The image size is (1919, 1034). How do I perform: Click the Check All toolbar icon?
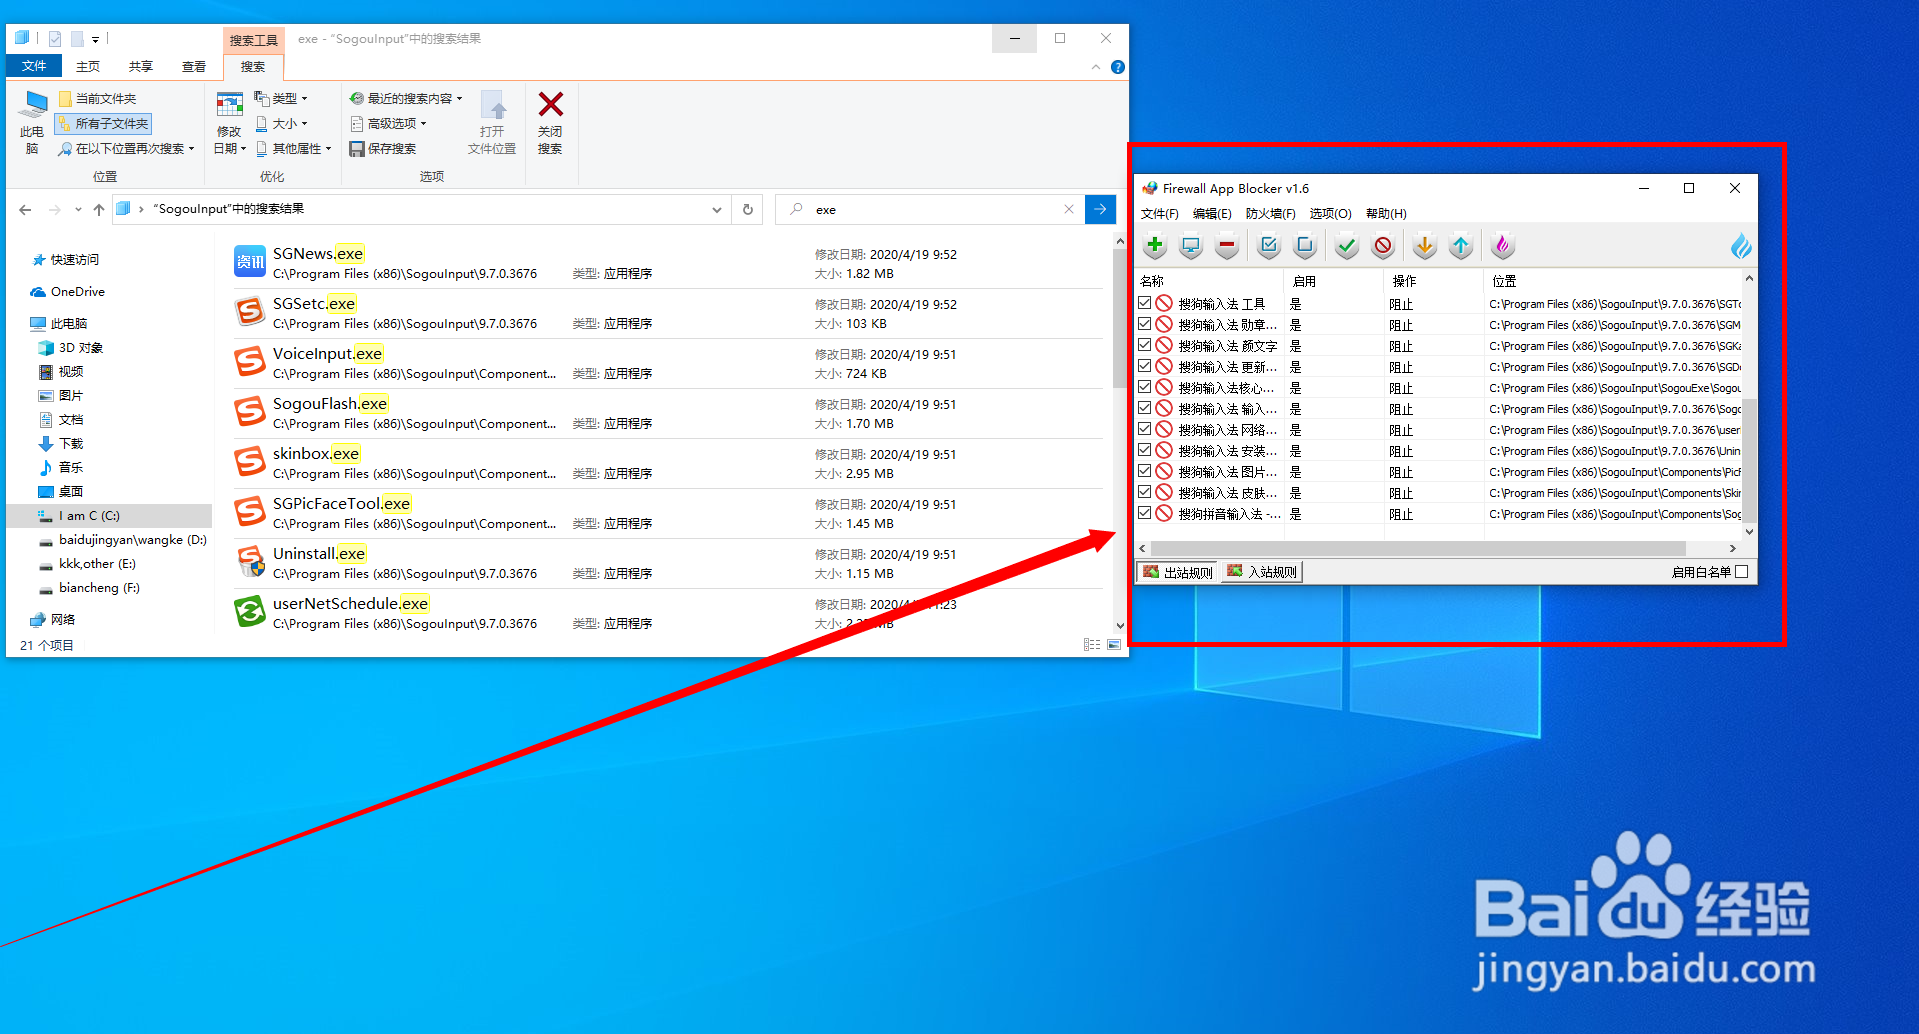click(1269, 245)
